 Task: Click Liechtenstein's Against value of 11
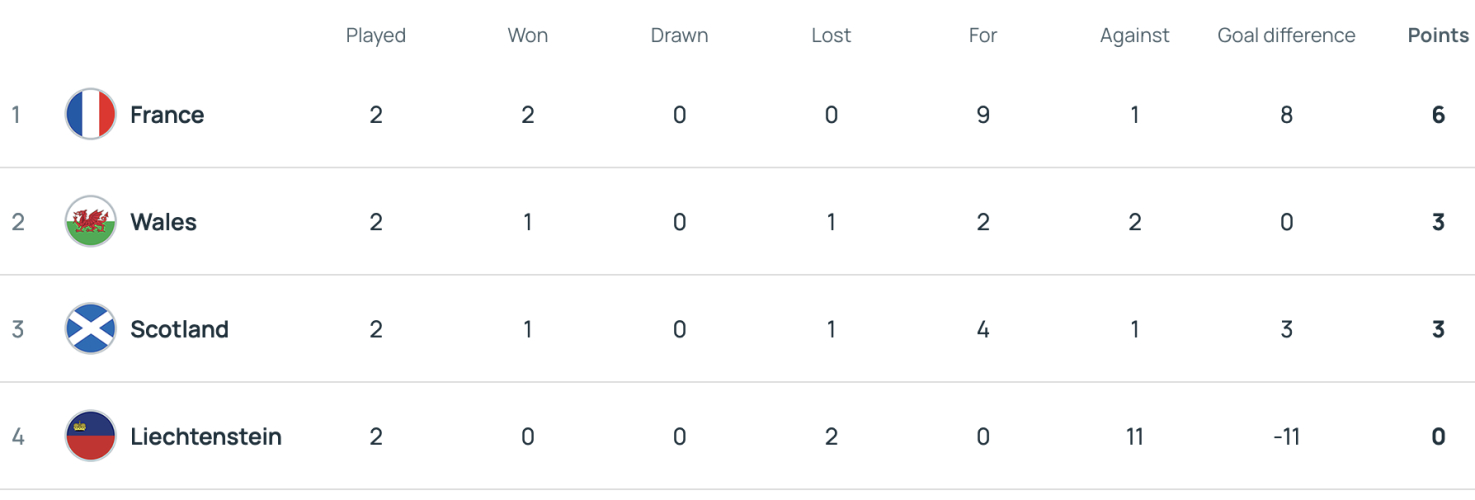click(1135, 436)
